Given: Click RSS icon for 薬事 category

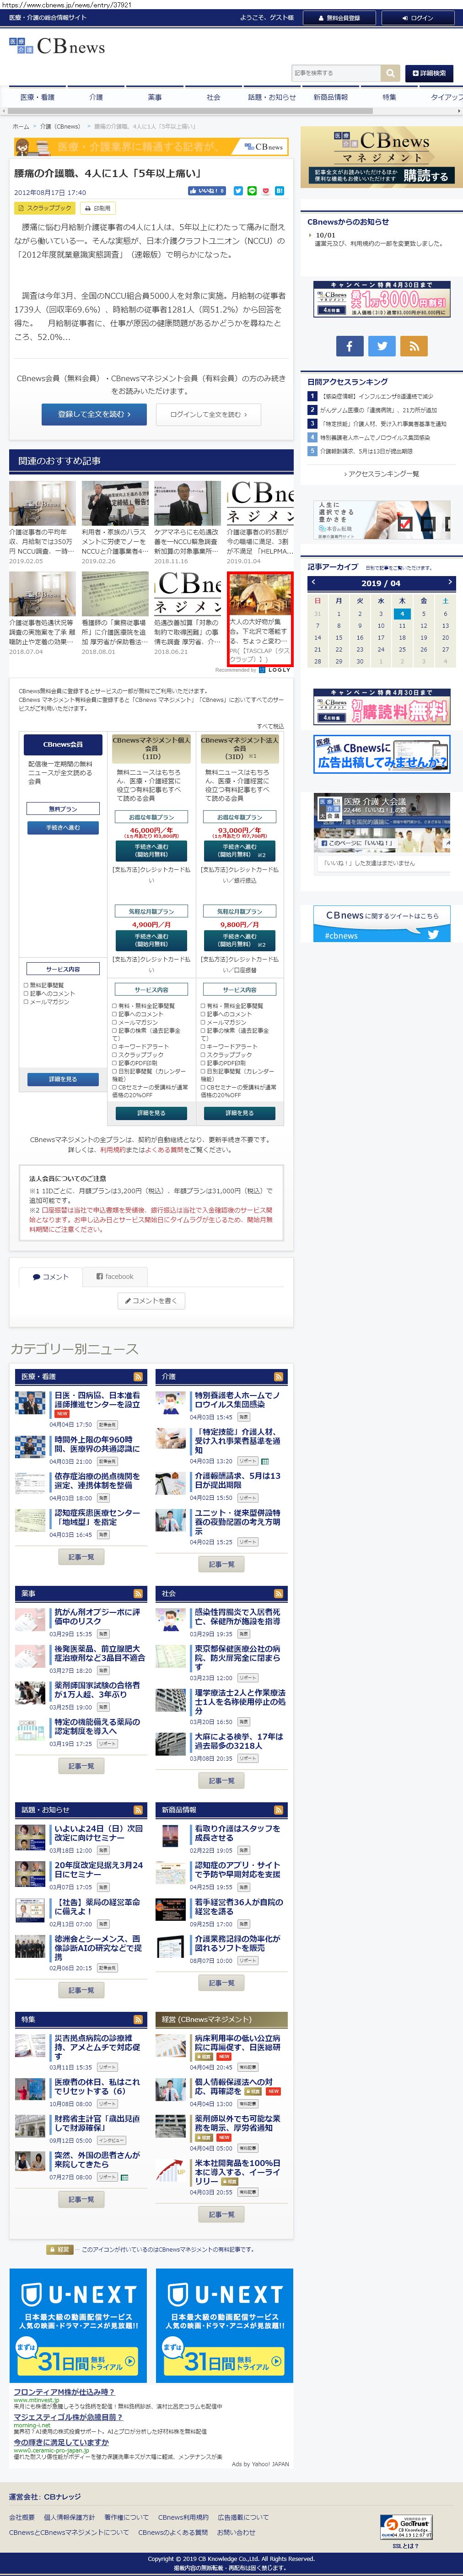Looking at the screenshot, I should click(138, 1593).
